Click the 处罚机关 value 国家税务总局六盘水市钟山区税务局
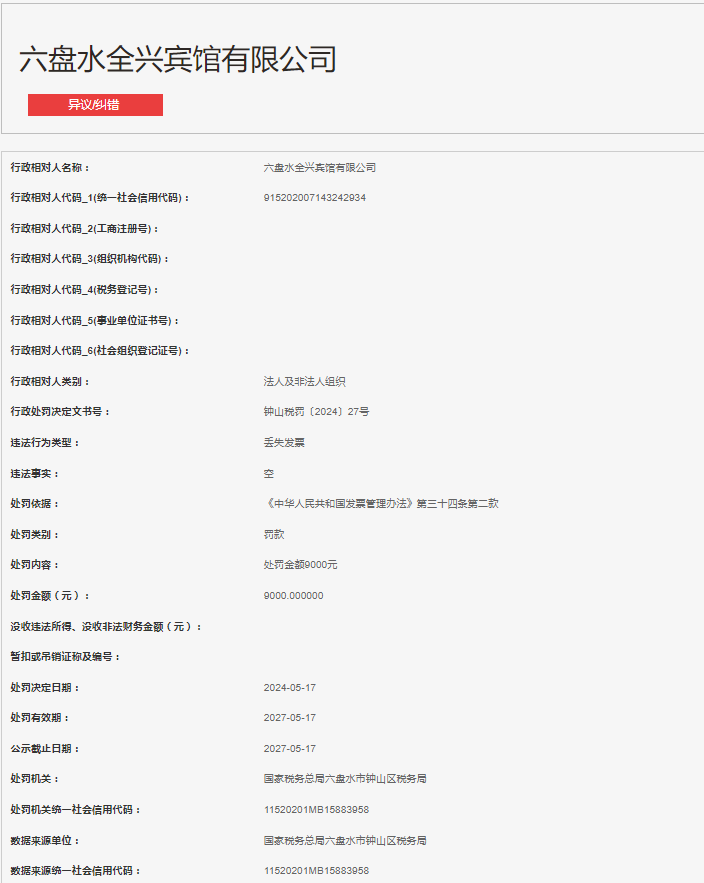This screenshot has width=704, height=883. coord(345,779)
